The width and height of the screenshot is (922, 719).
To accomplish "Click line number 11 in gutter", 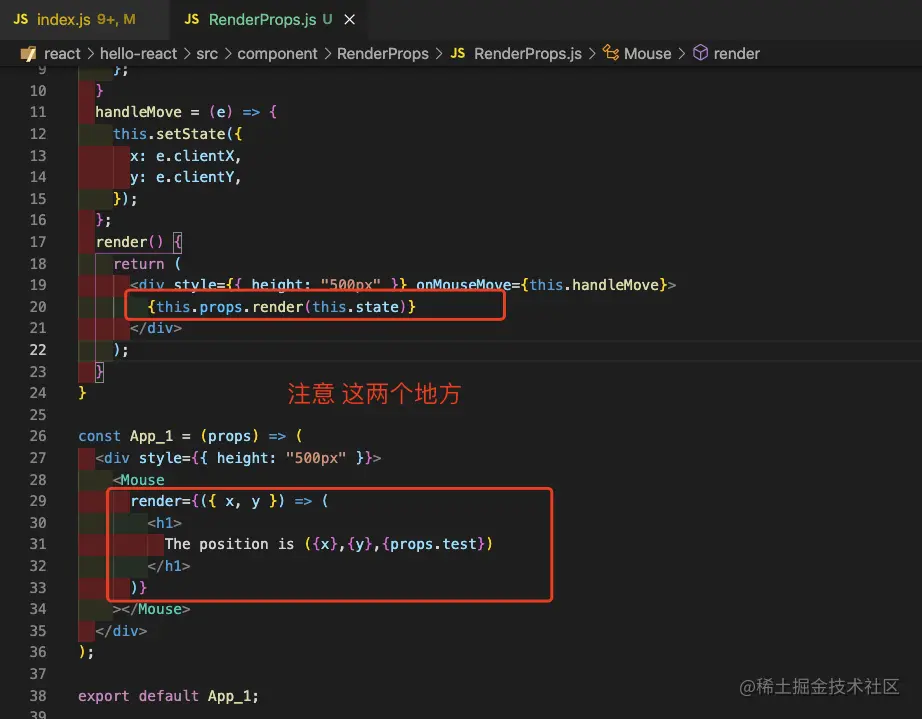I will pos(38,112).
